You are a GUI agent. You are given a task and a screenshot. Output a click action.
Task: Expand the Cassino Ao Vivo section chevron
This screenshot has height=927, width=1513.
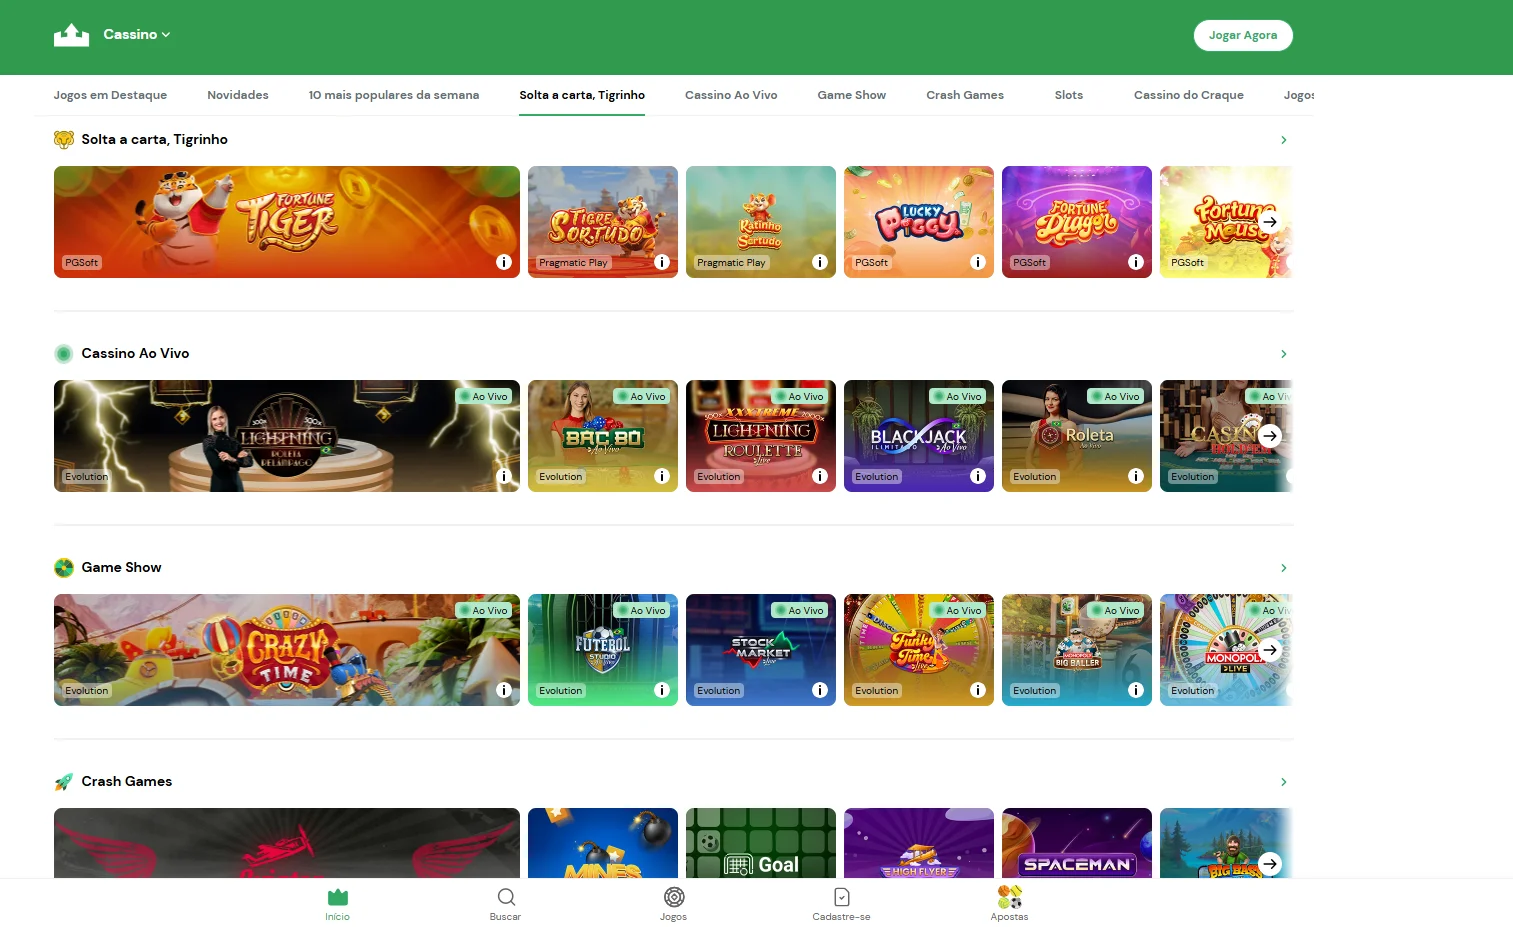tap(1284, 354)
